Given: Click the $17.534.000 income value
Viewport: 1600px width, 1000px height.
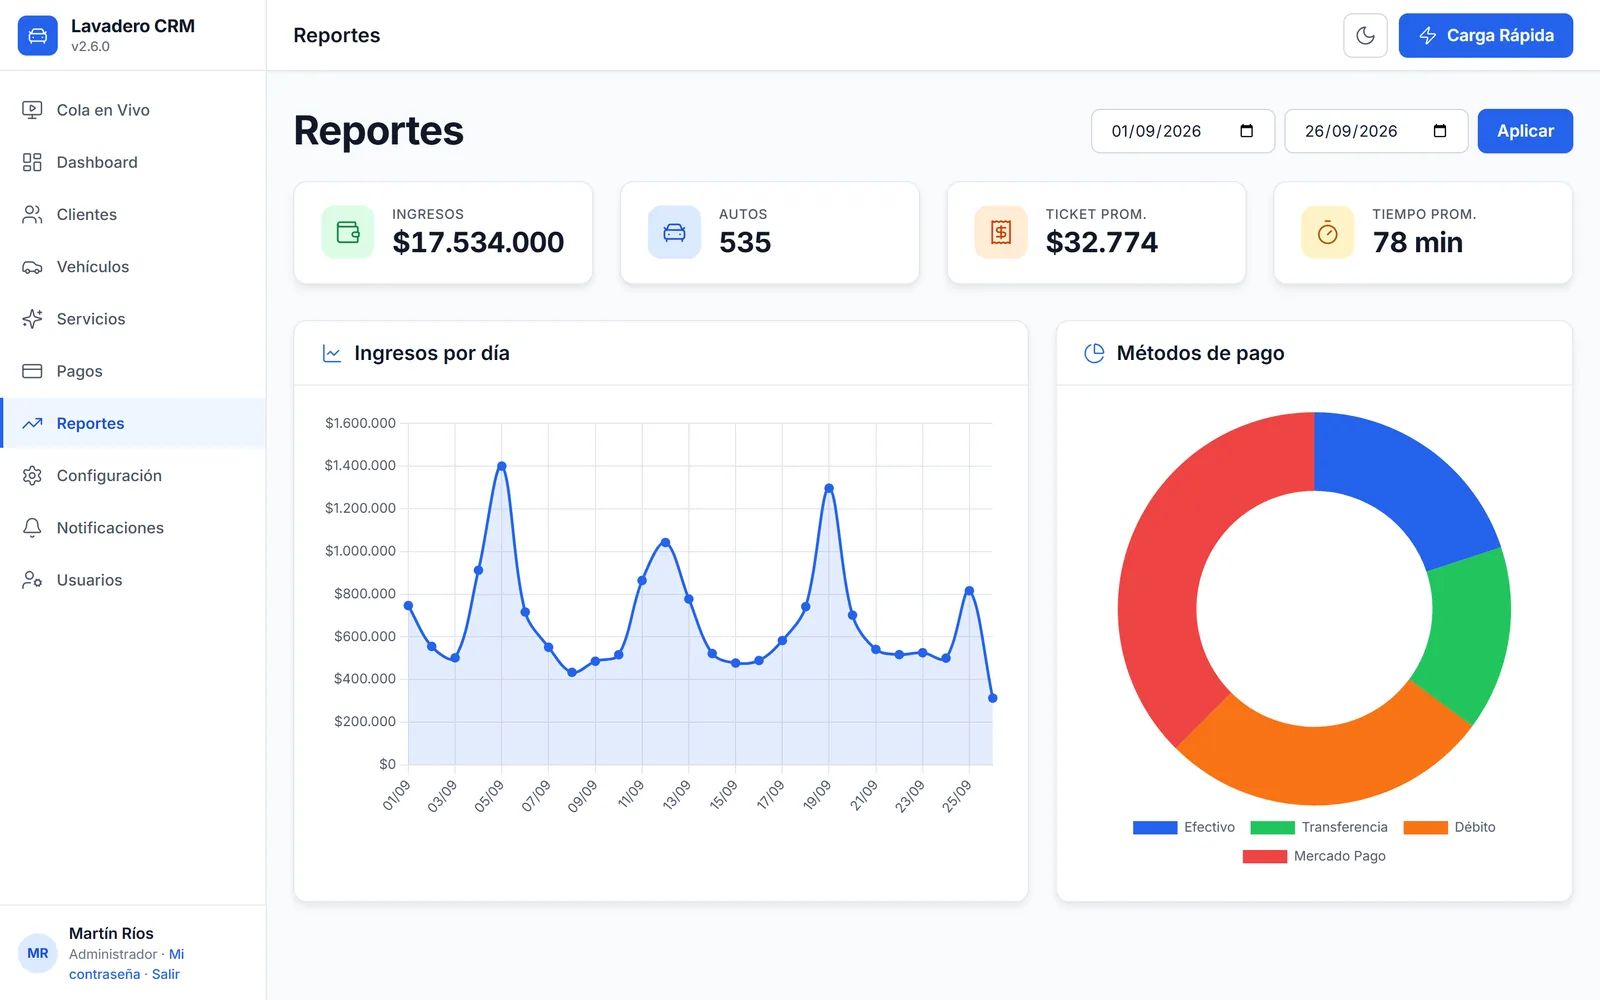Looking at the screenshot, I should [478, 242].
